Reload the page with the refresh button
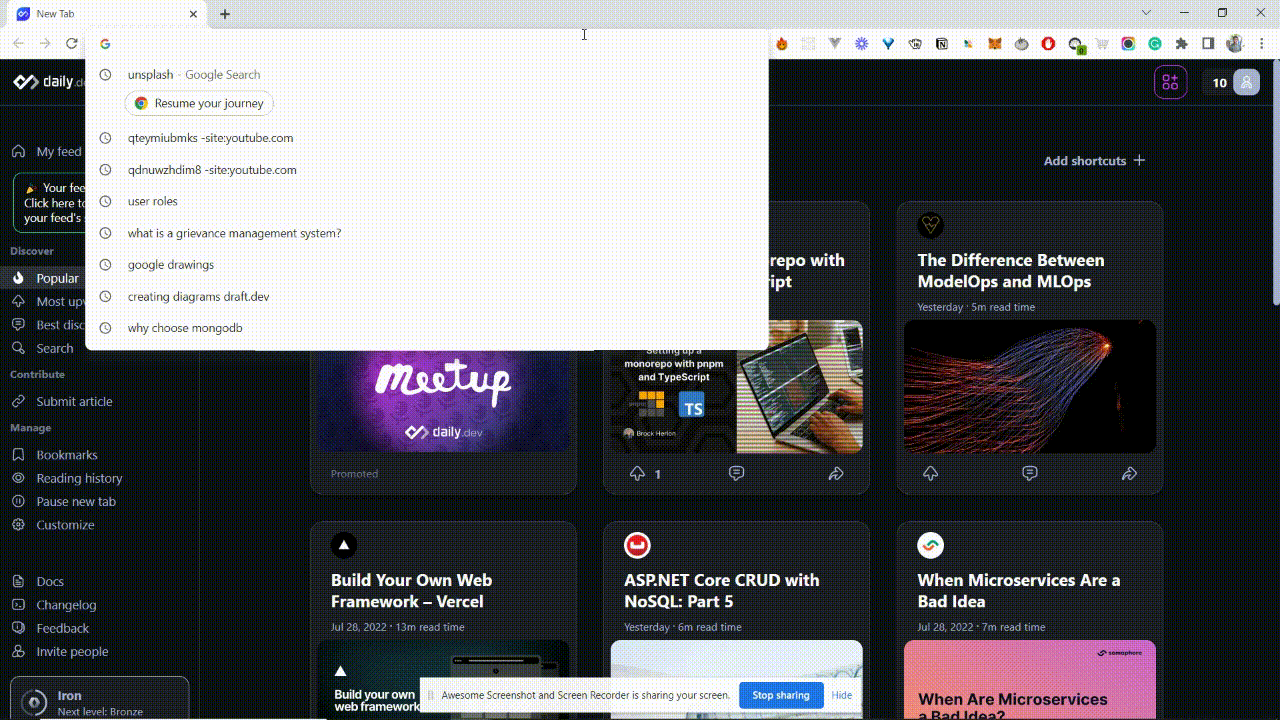This screenshot has width=1280, height=720. [x=71, y=44]
